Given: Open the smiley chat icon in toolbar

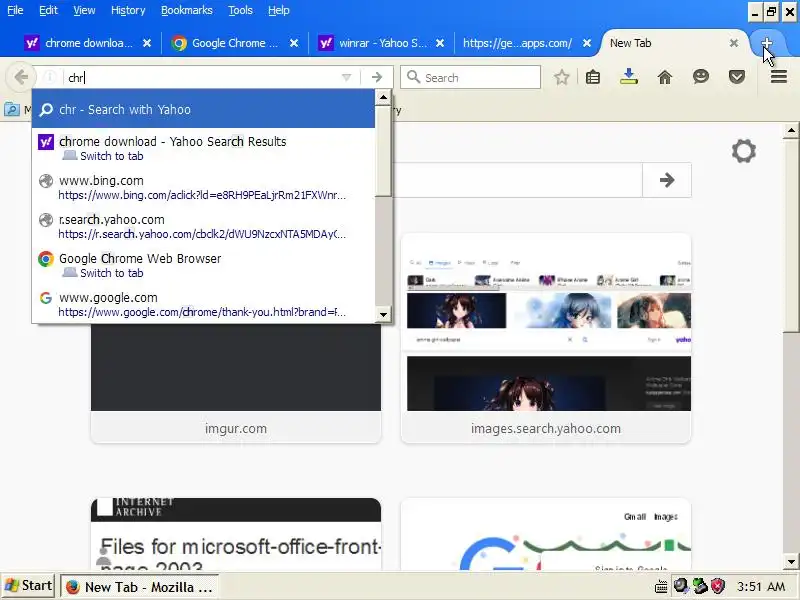Looking at the screenshot, I should coord(701,77).
